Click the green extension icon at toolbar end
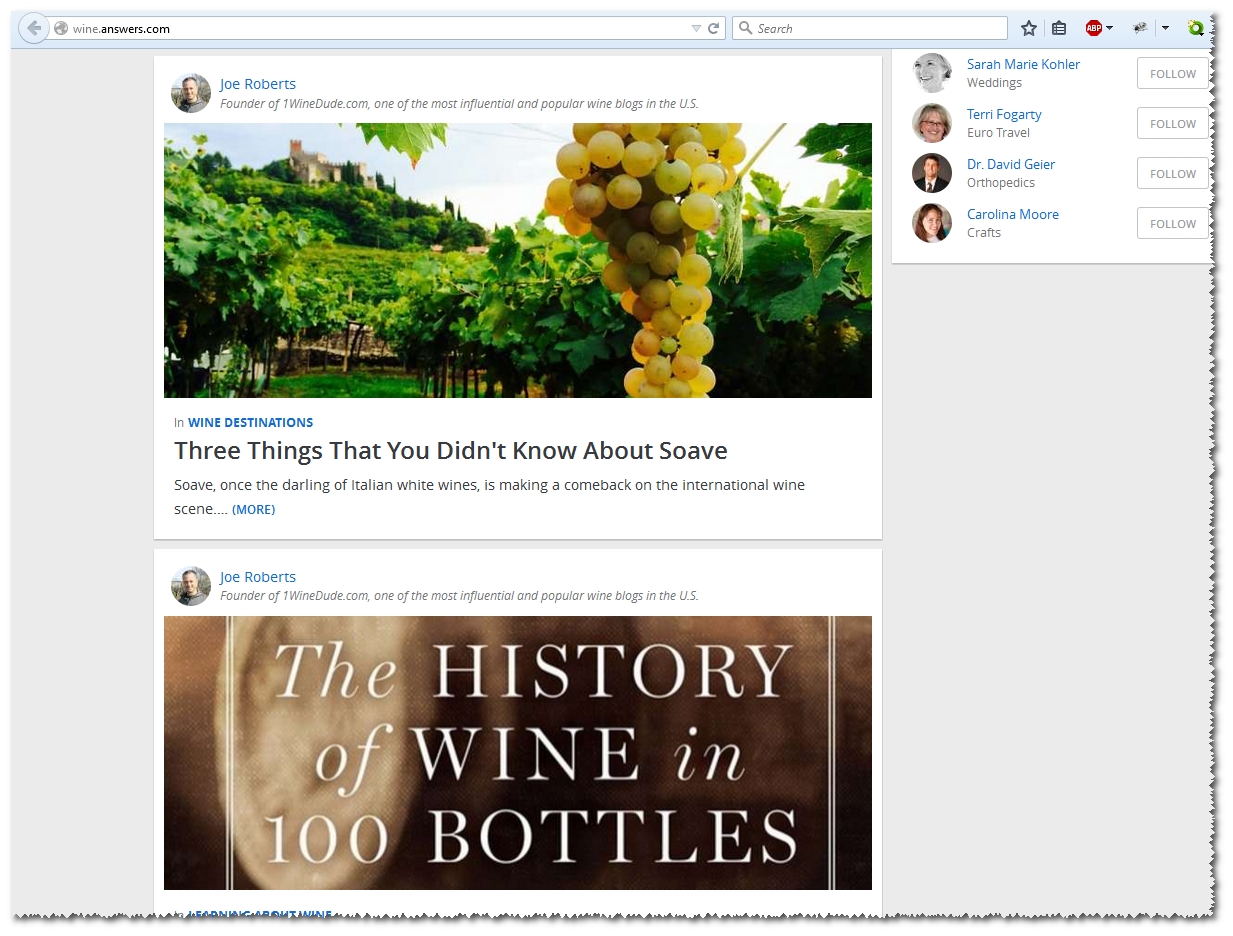This screenshot has height=936, width=1233. (x=1195, y=28)
